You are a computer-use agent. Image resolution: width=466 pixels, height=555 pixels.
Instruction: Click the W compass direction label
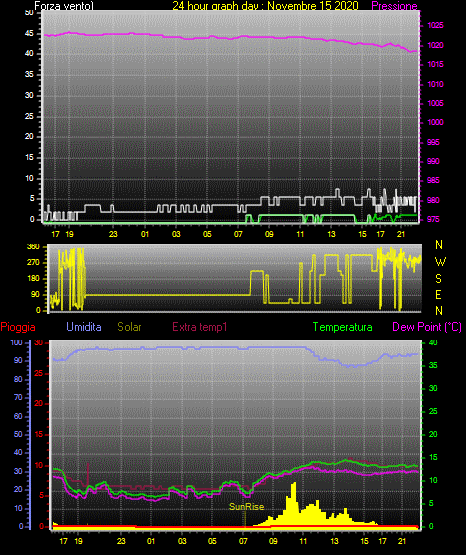pos(440,262)
